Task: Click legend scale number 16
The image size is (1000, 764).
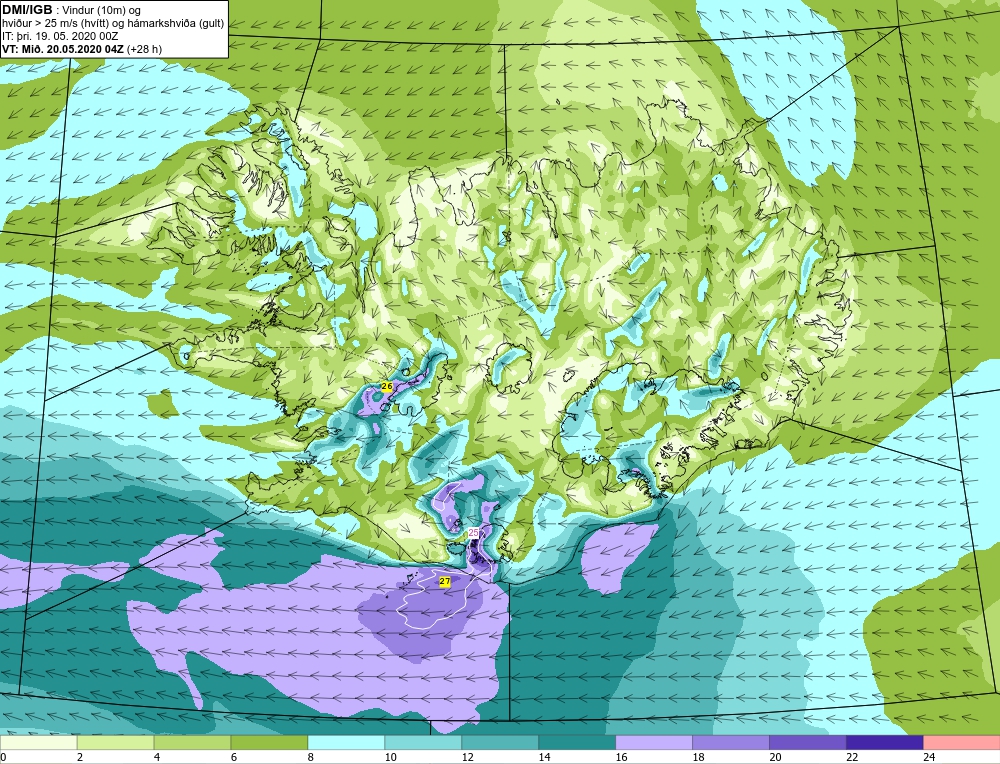Action: (621, 757)
